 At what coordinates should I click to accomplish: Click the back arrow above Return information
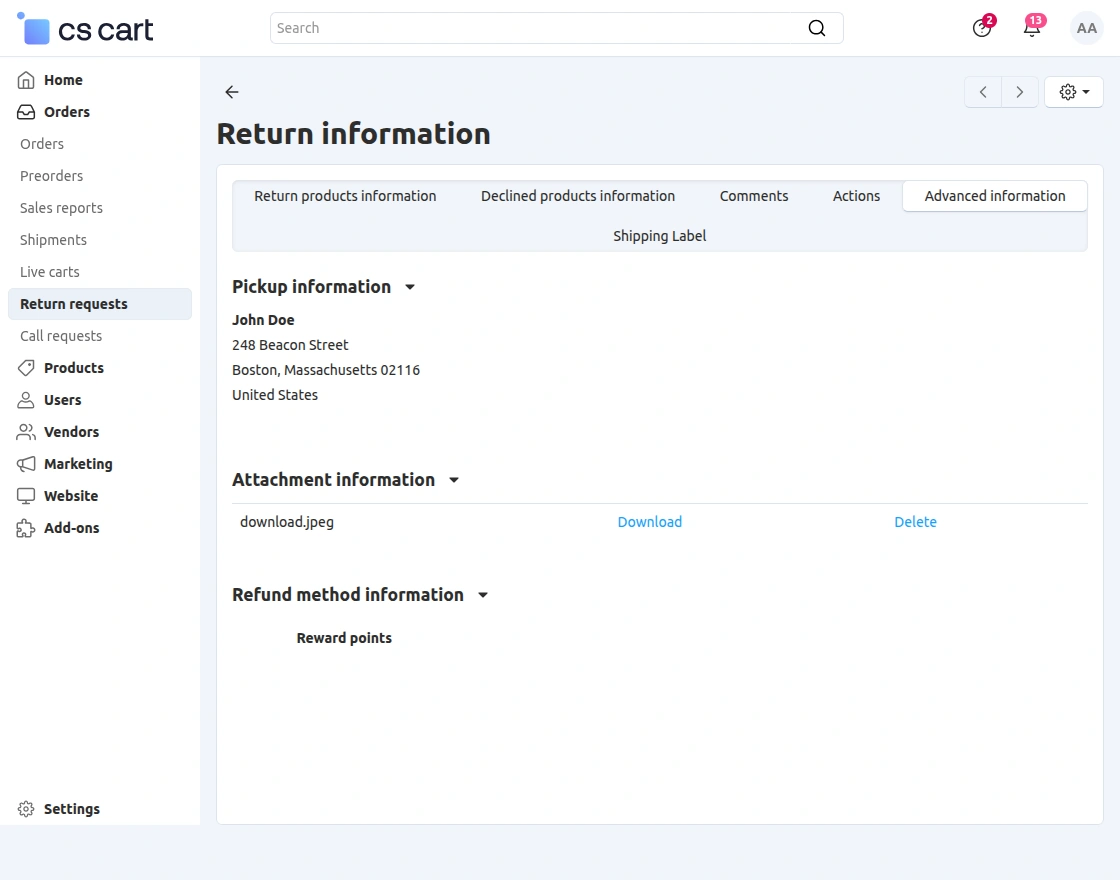[231, 92]
